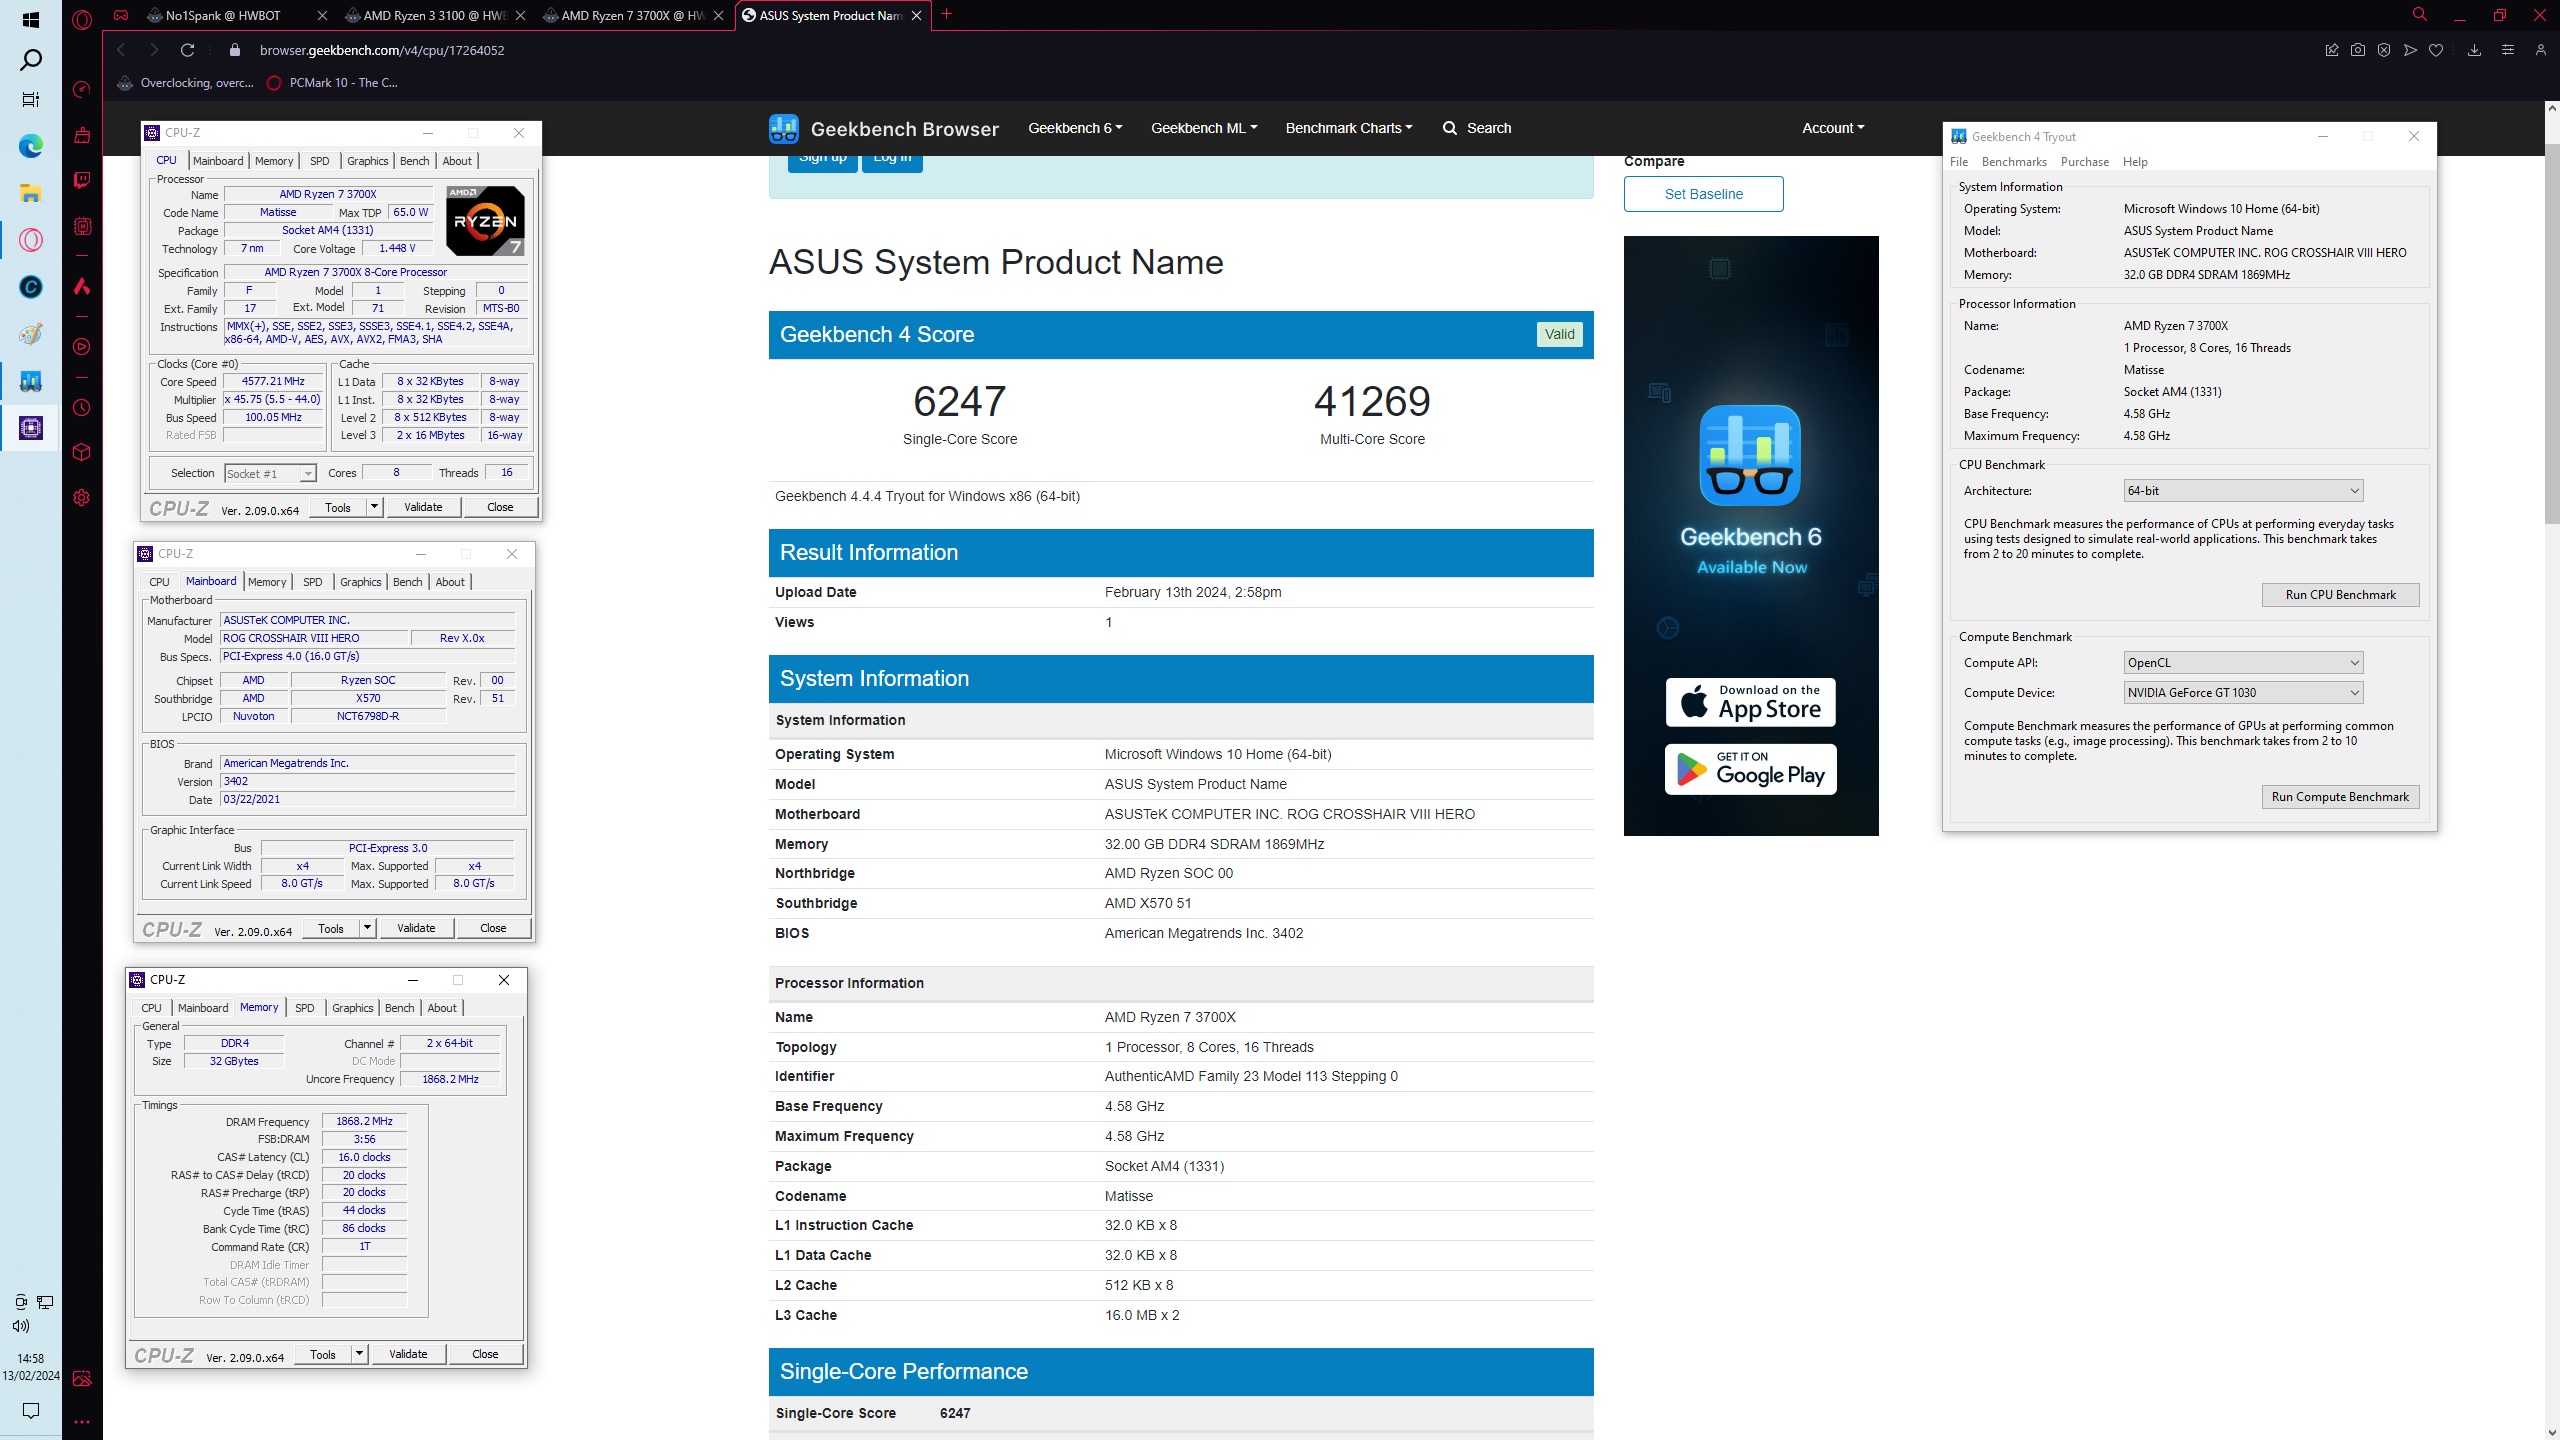
Task: Click the Set Baseline button
Action: [x=1703, y=194]
